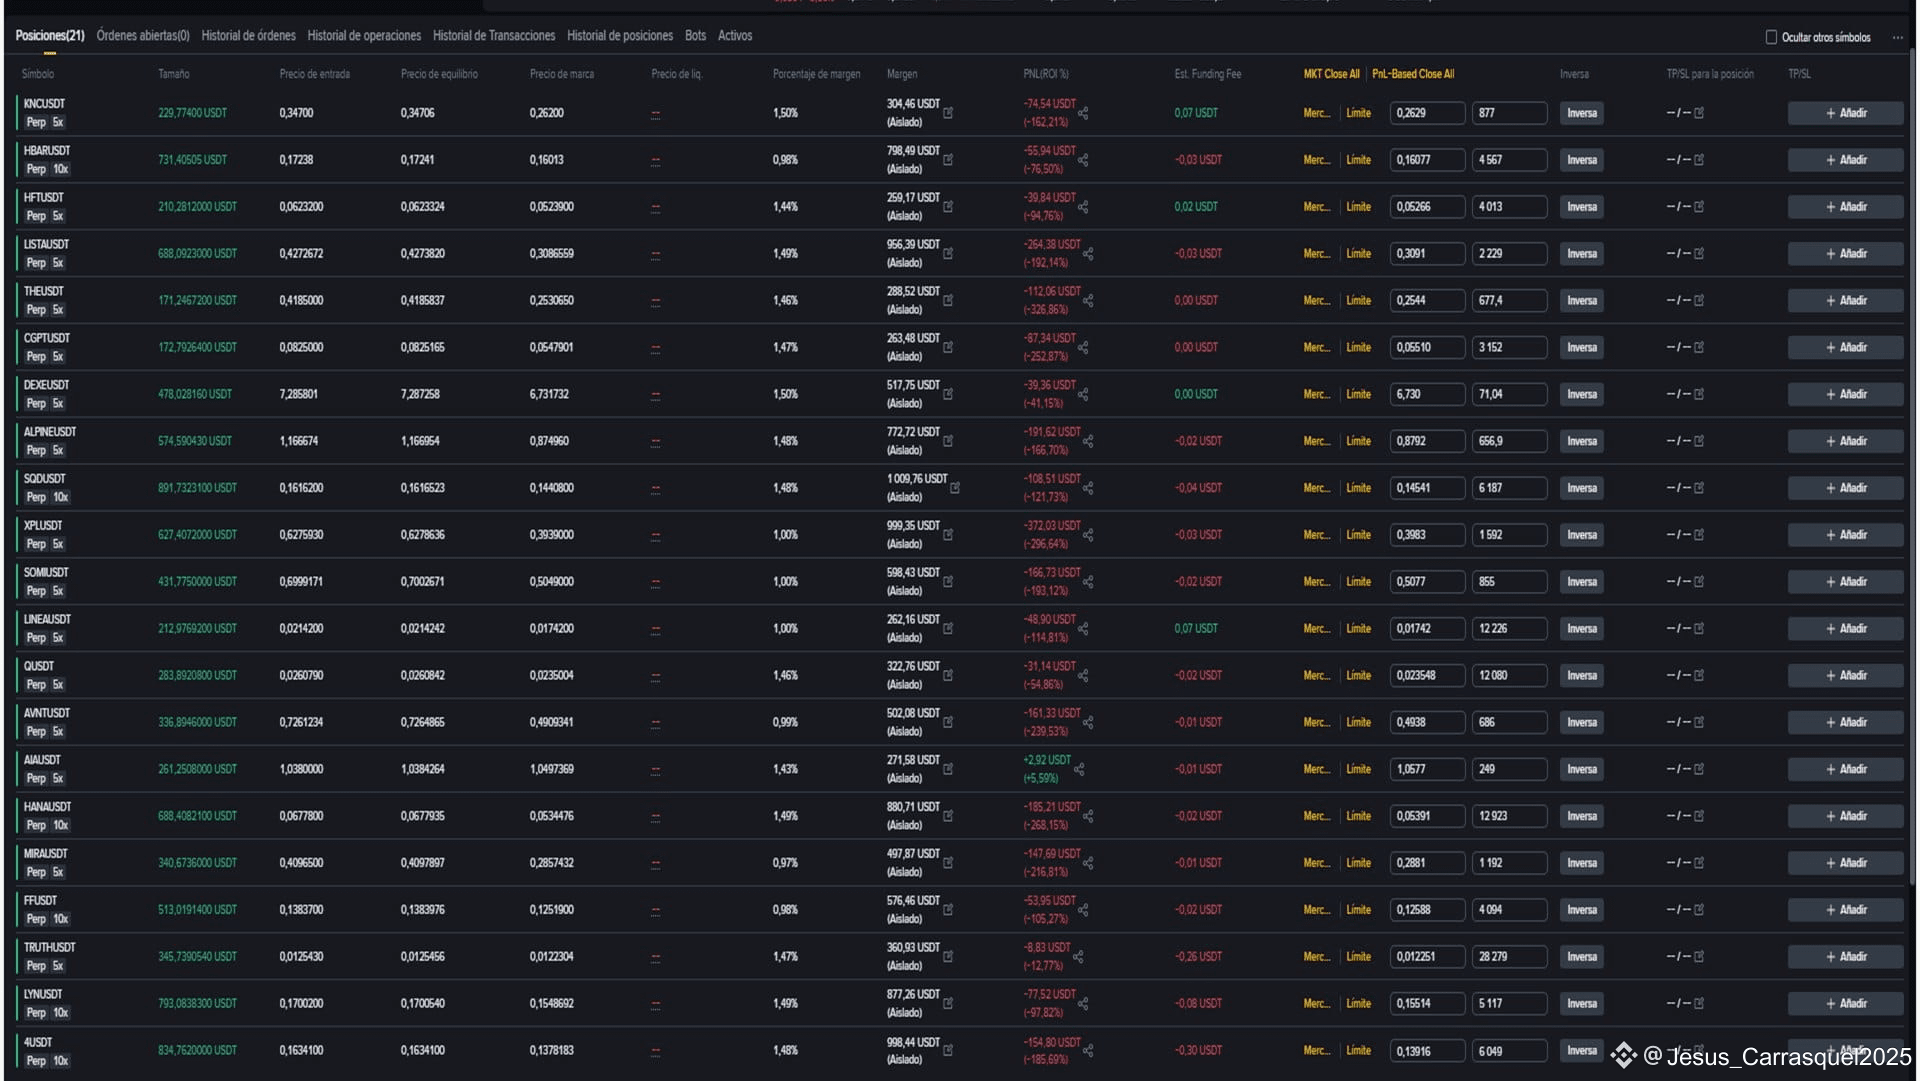Edit TP/SL for DEXEUSDT position
Screen dimensions: 1920x1081
click(x=1699, y=394)
